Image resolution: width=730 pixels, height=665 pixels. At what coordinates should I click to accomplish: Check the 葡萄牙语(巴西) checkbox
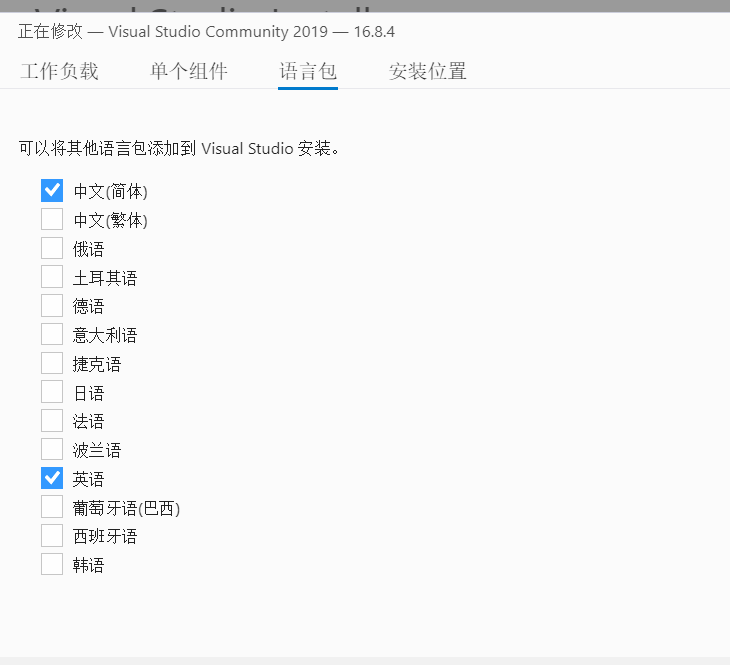point(52,507)
